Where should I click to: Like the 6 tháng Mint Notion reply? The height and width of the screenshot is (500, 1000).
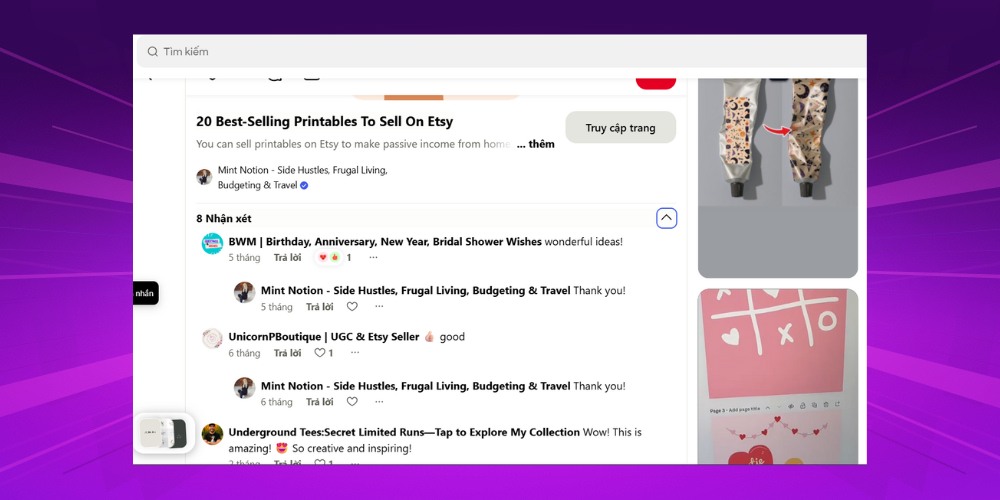tap(352, 402)
